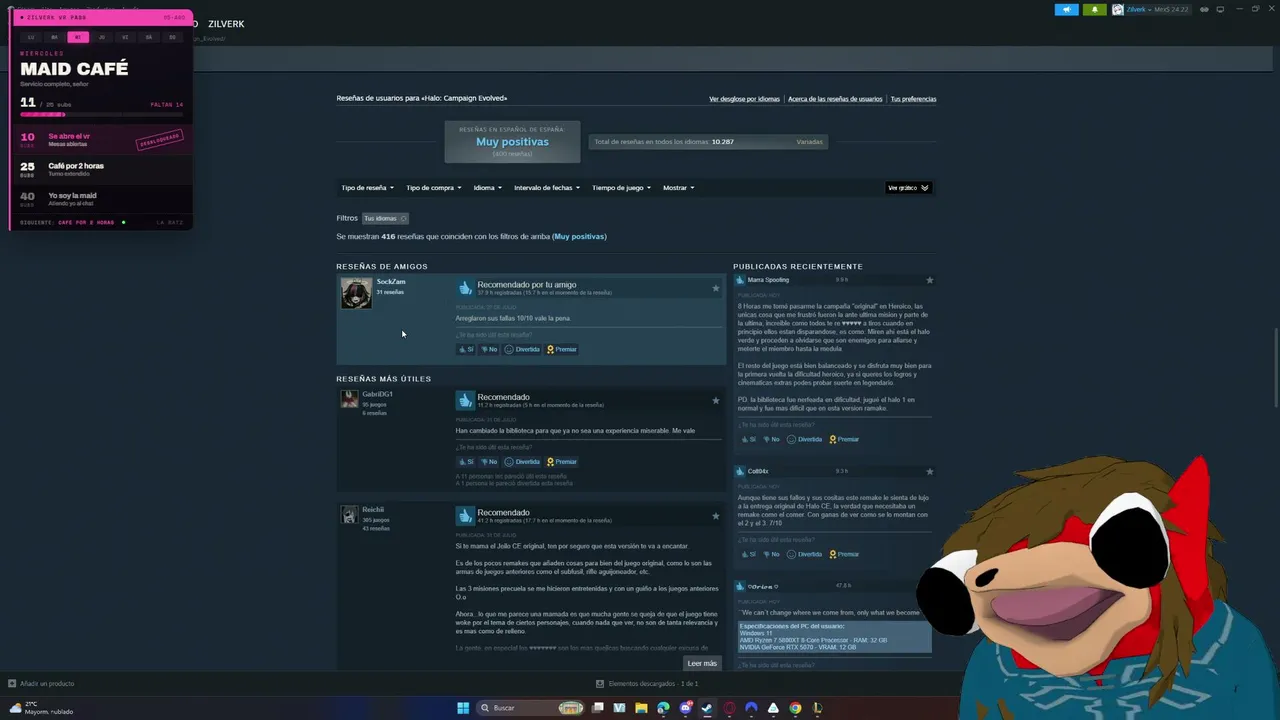The width and height of the screenshot is (1280, 720).
Task: Open the Windows Start menu
Action: point(463,708)
